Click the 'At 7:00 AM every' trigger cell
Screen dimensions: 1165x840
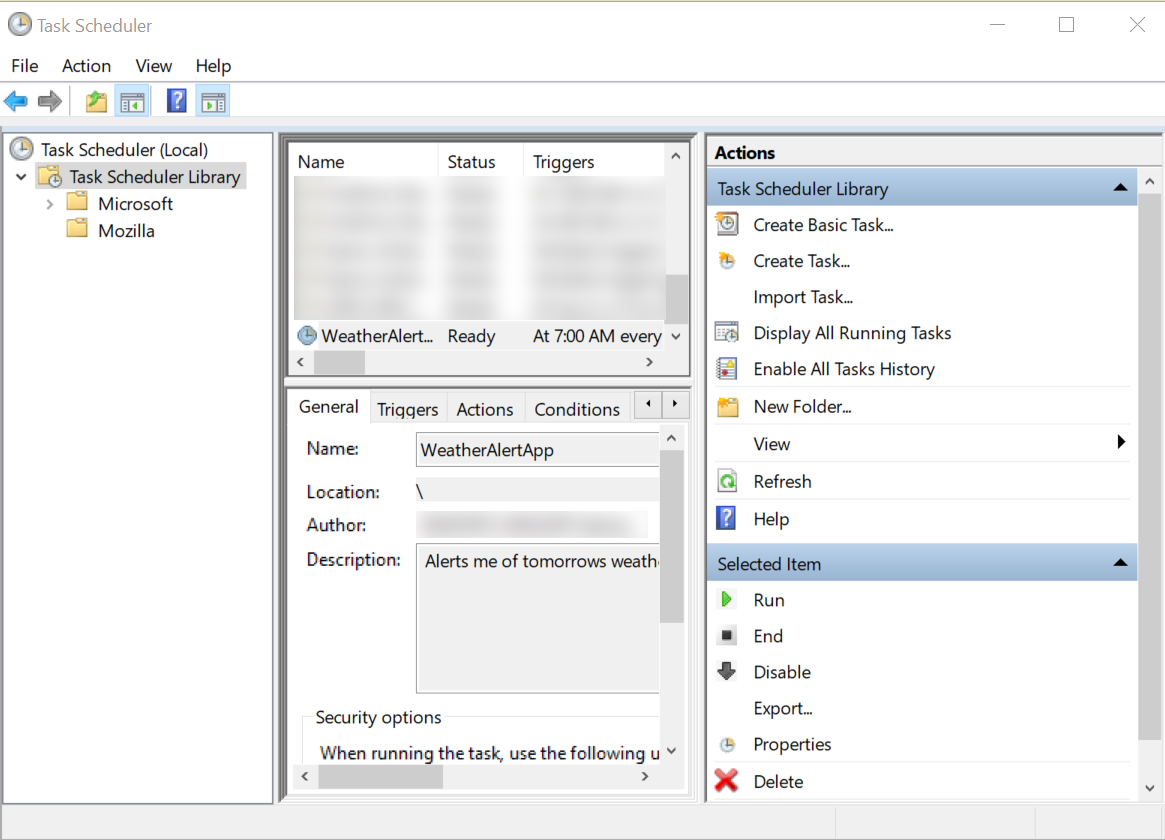pyautogui.click(x=597, y=336)
